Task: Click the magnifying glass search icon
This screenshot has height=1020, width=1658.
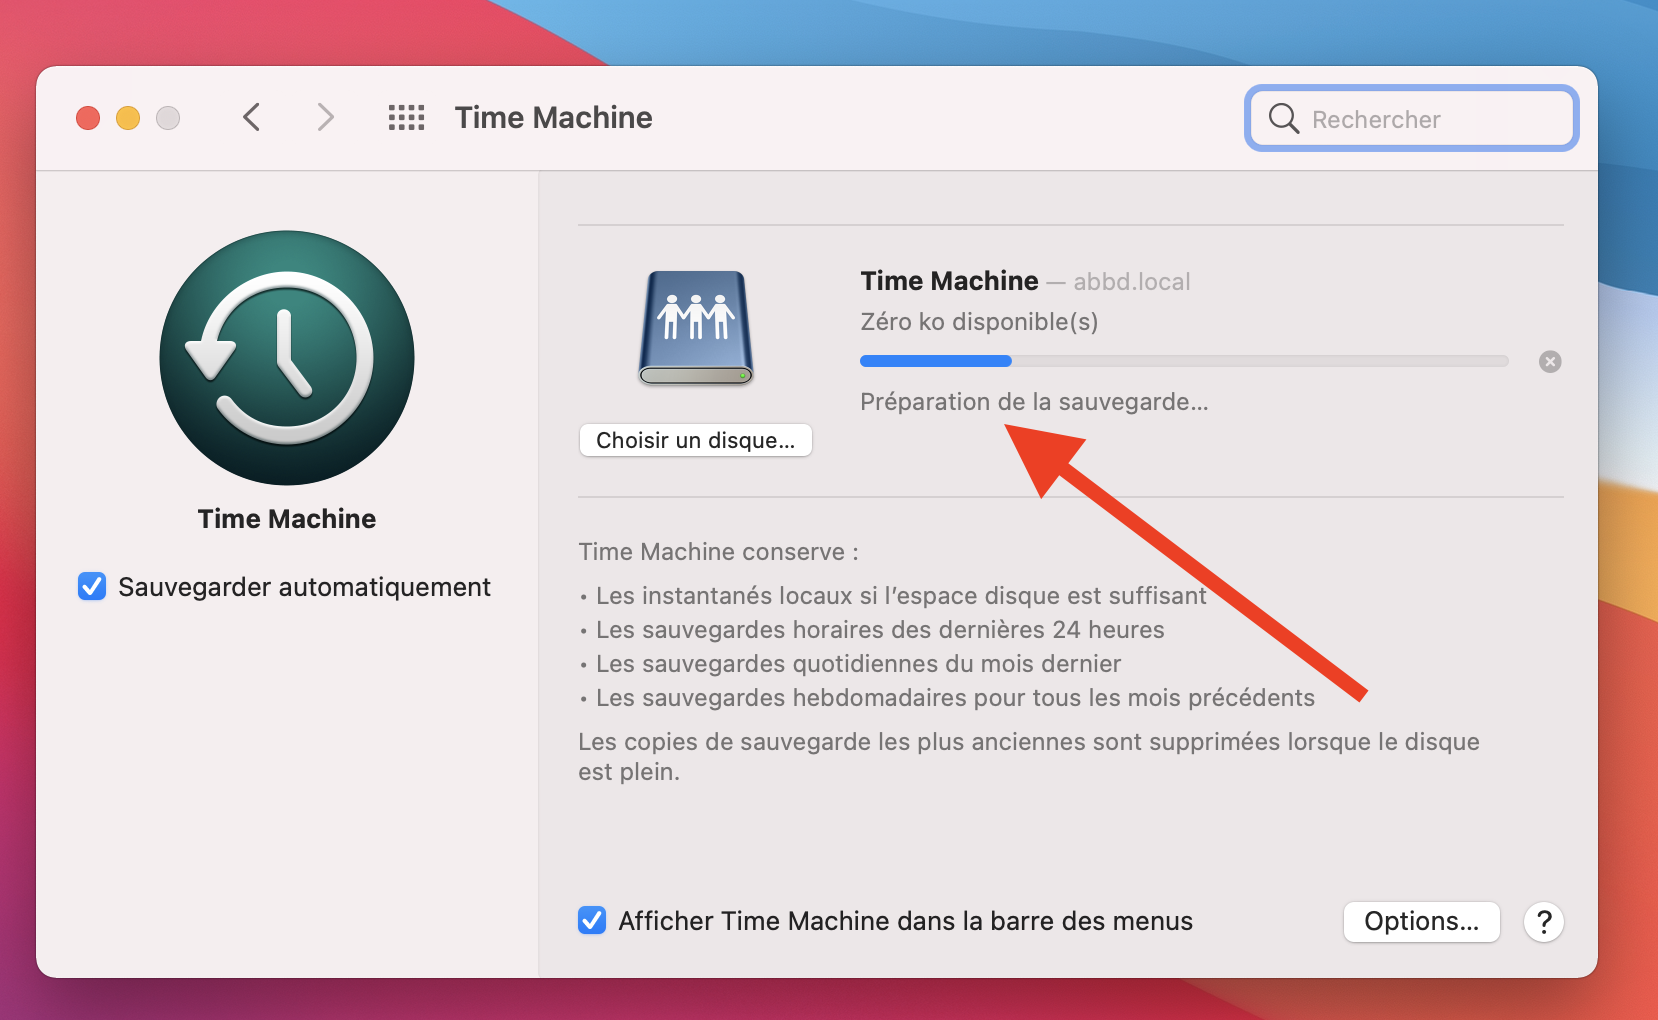Action: pos(1283,119)
